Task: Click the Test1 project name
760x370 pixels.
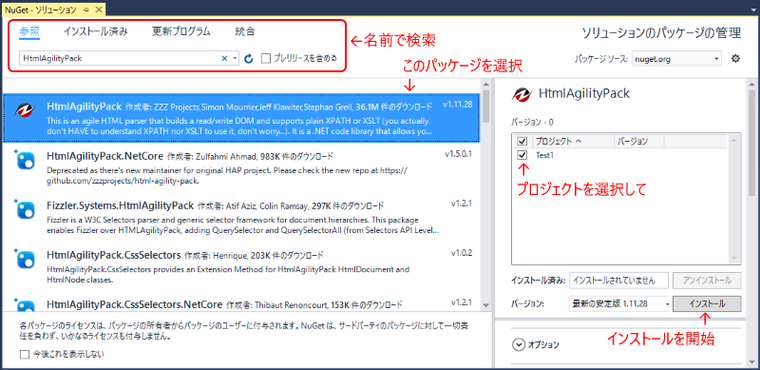Action: point(544,156)
